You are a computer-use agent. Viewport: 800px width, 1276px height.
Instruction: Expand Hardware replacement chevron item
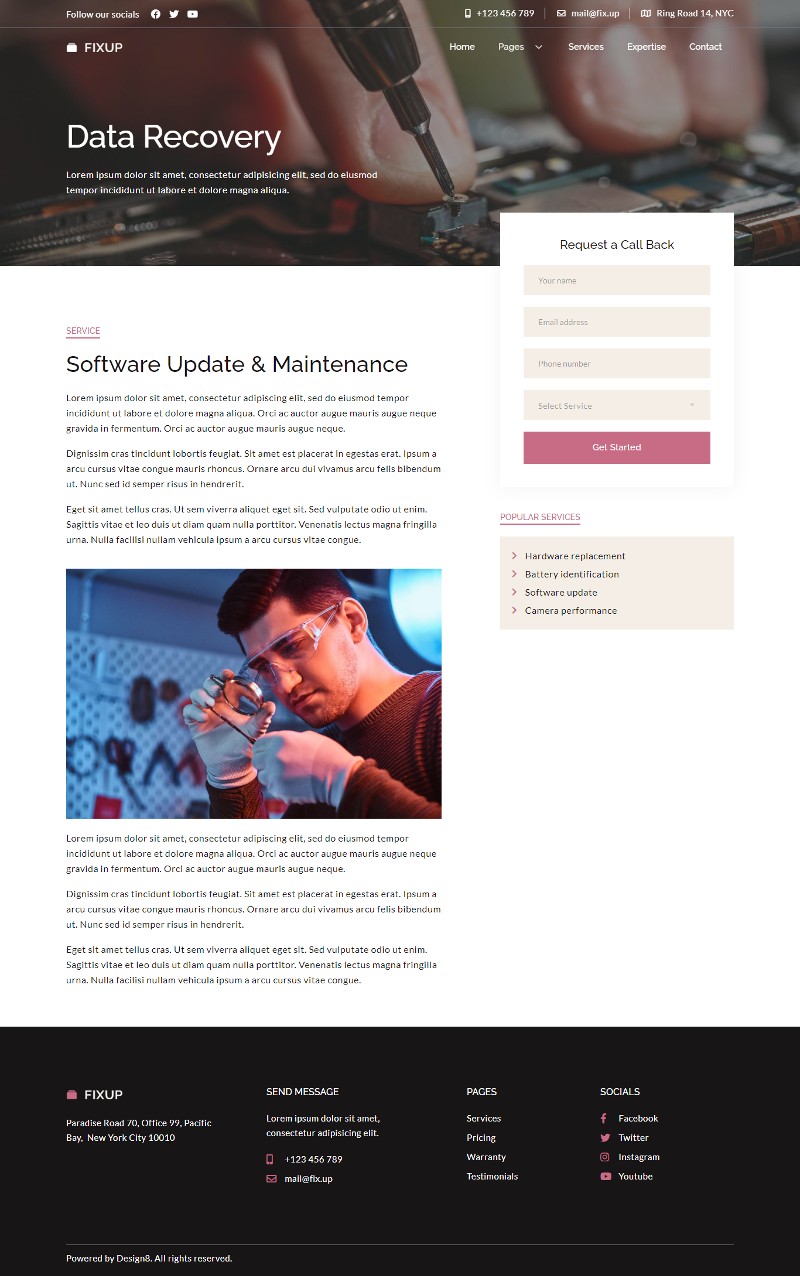[x=514, y=556]
